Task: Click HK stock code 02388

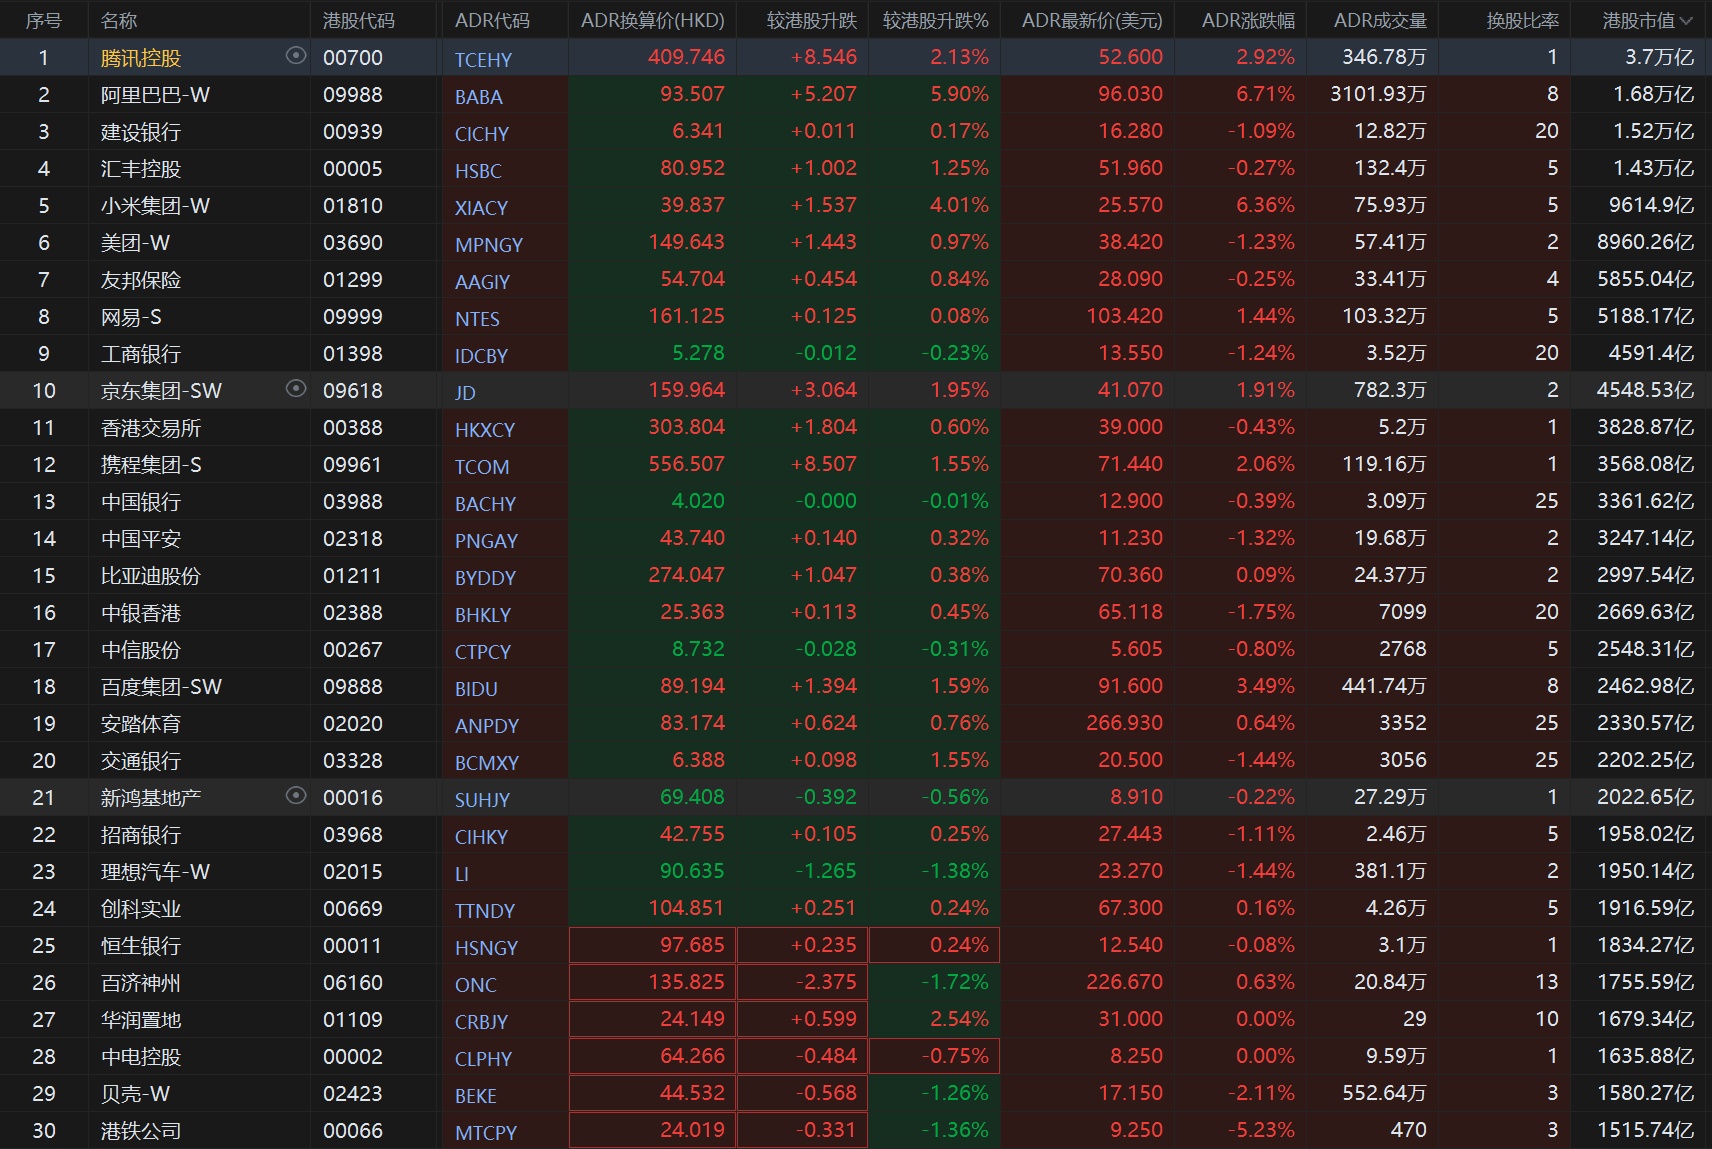Action: tap(353, 613)
